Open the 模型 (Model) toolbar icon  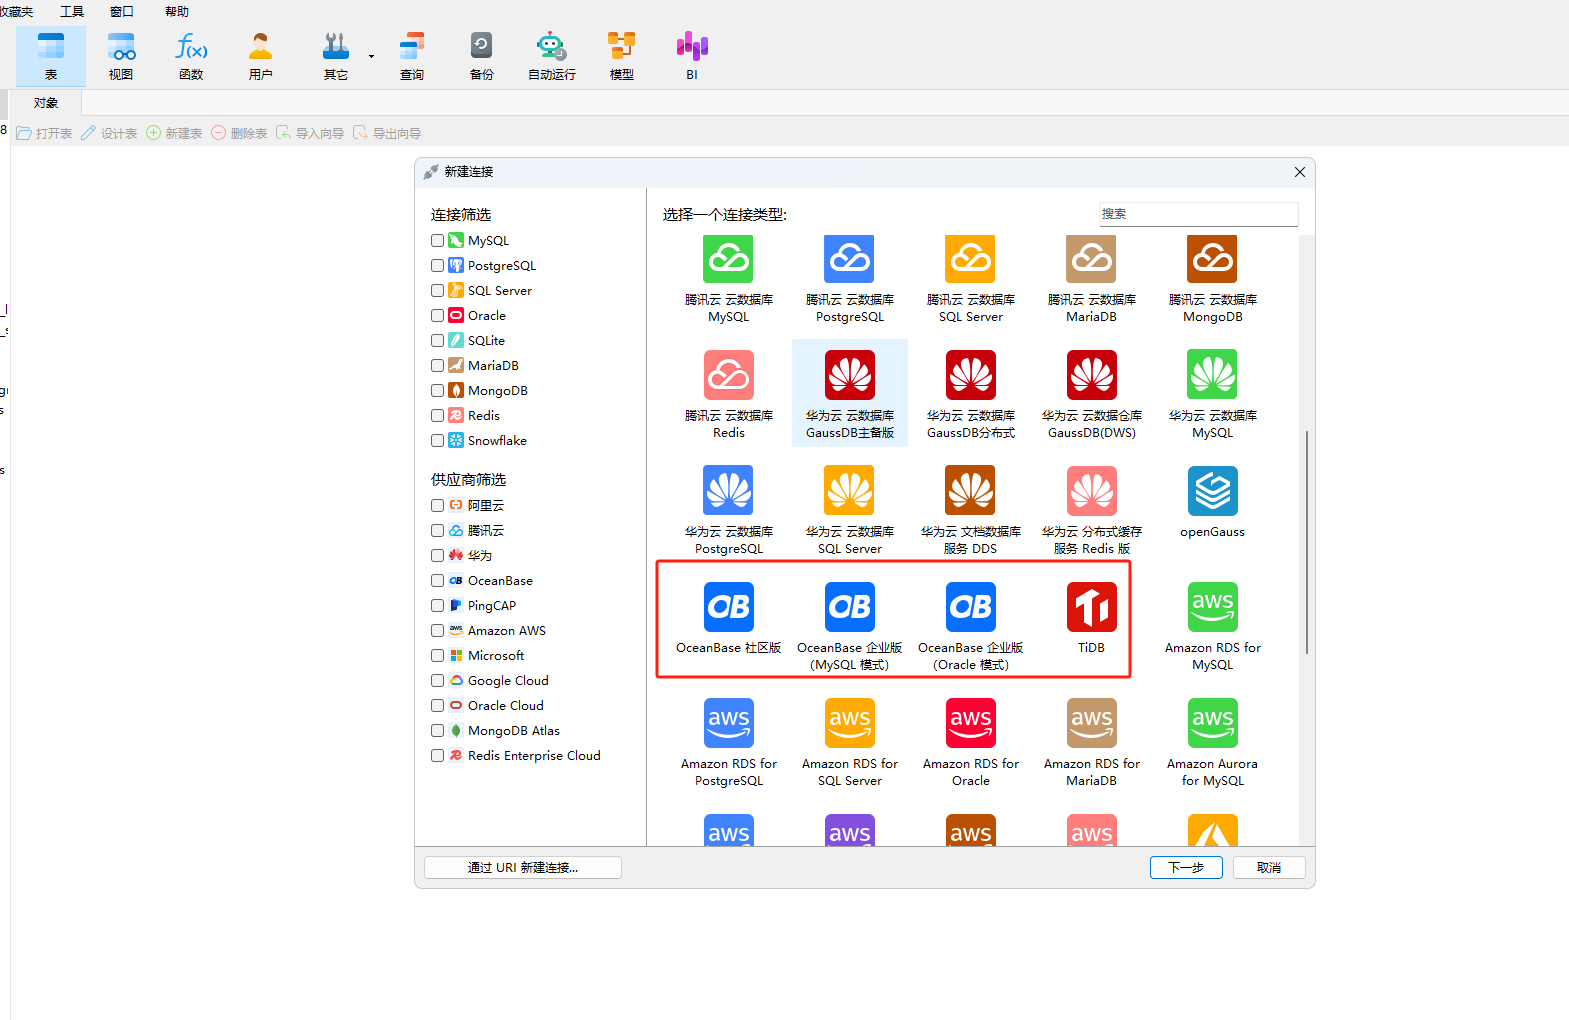click(622, 56)
